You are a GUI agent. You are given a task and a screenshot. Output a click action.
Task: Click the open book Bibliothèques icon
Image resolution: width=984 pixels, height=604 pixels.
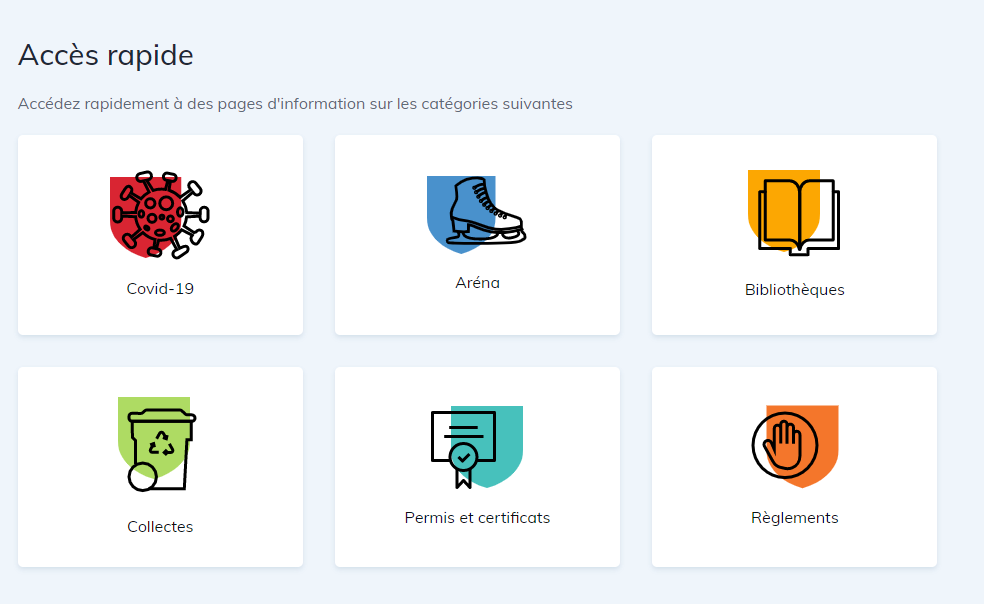(794, 213)
